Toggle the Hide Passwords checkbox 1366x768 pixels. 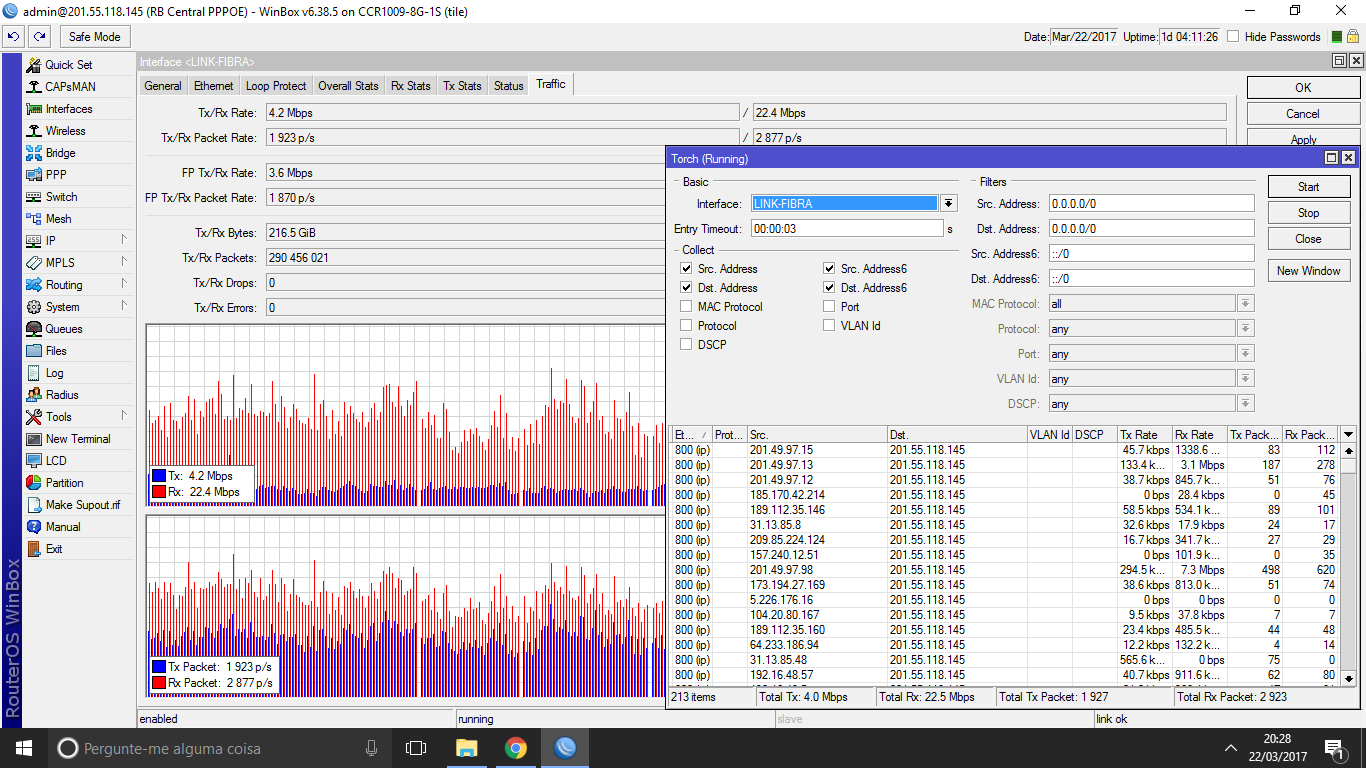coord(1233,37)
